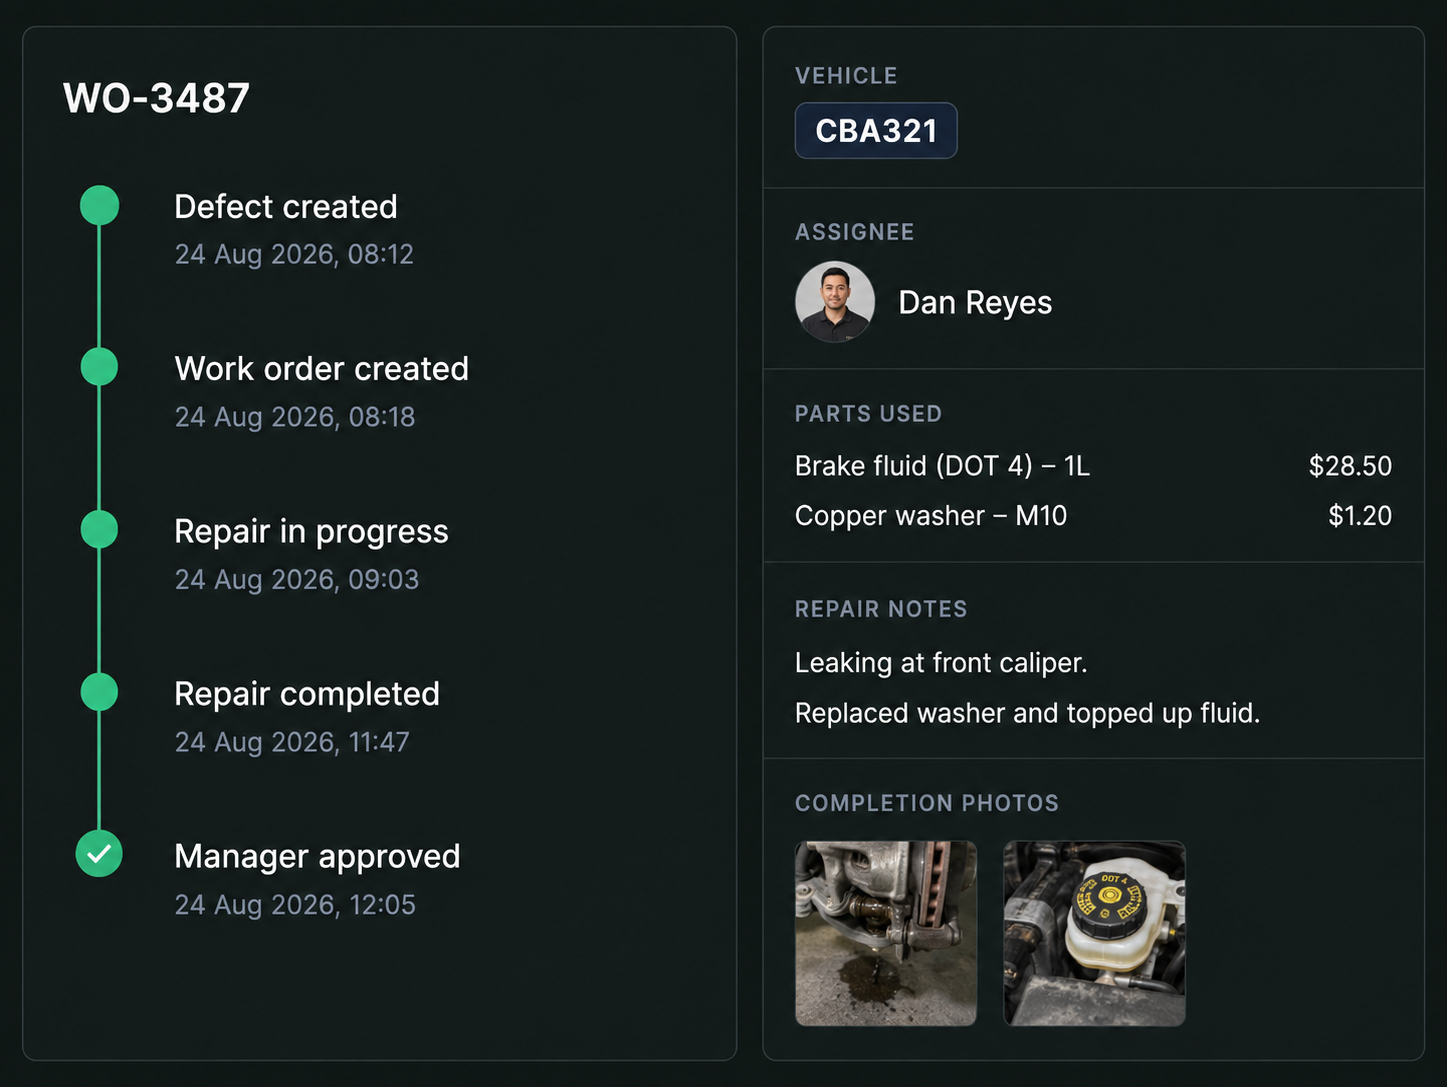Select the Repair completed label
The height and width of the screenshot is (1087, 1447).
307,694
